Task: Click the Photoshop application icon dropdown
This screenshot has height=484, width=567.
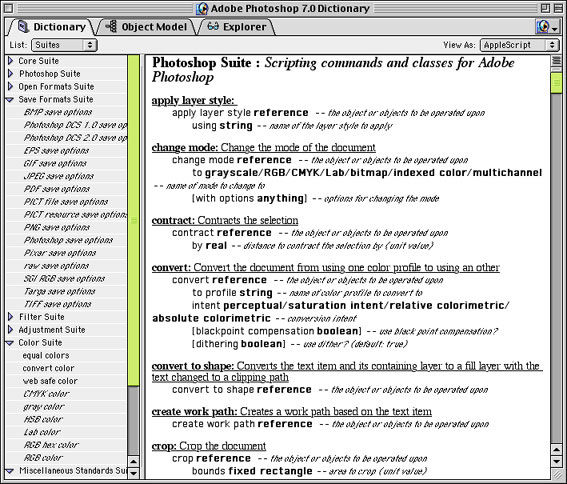Action: click(x=547, y=26)
